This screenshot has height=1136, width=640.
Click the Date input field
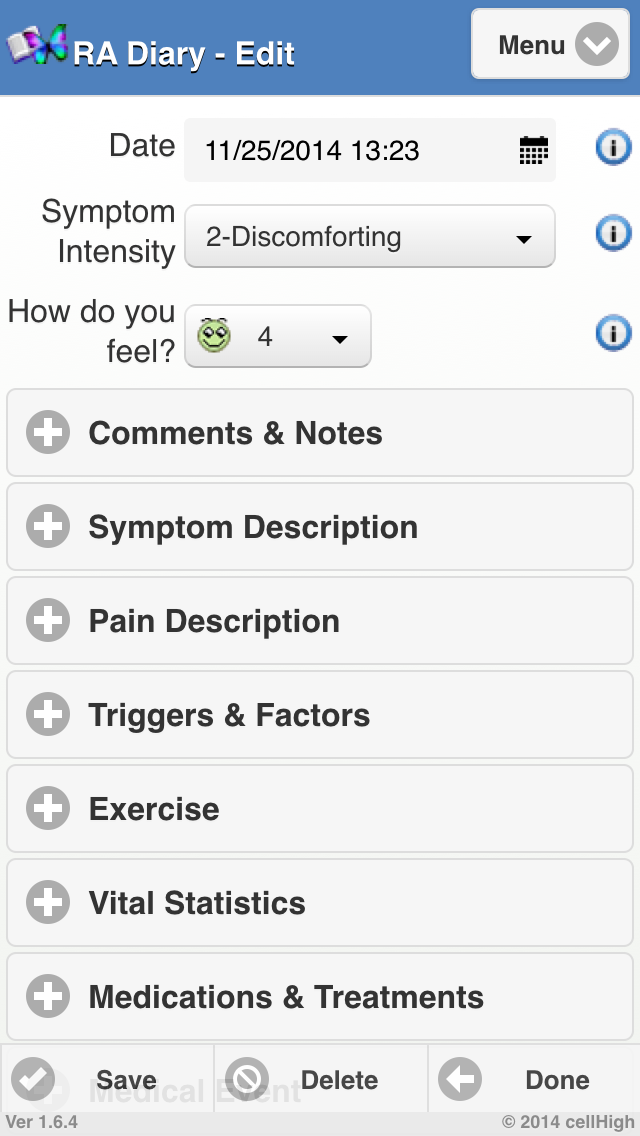(370, 150)
